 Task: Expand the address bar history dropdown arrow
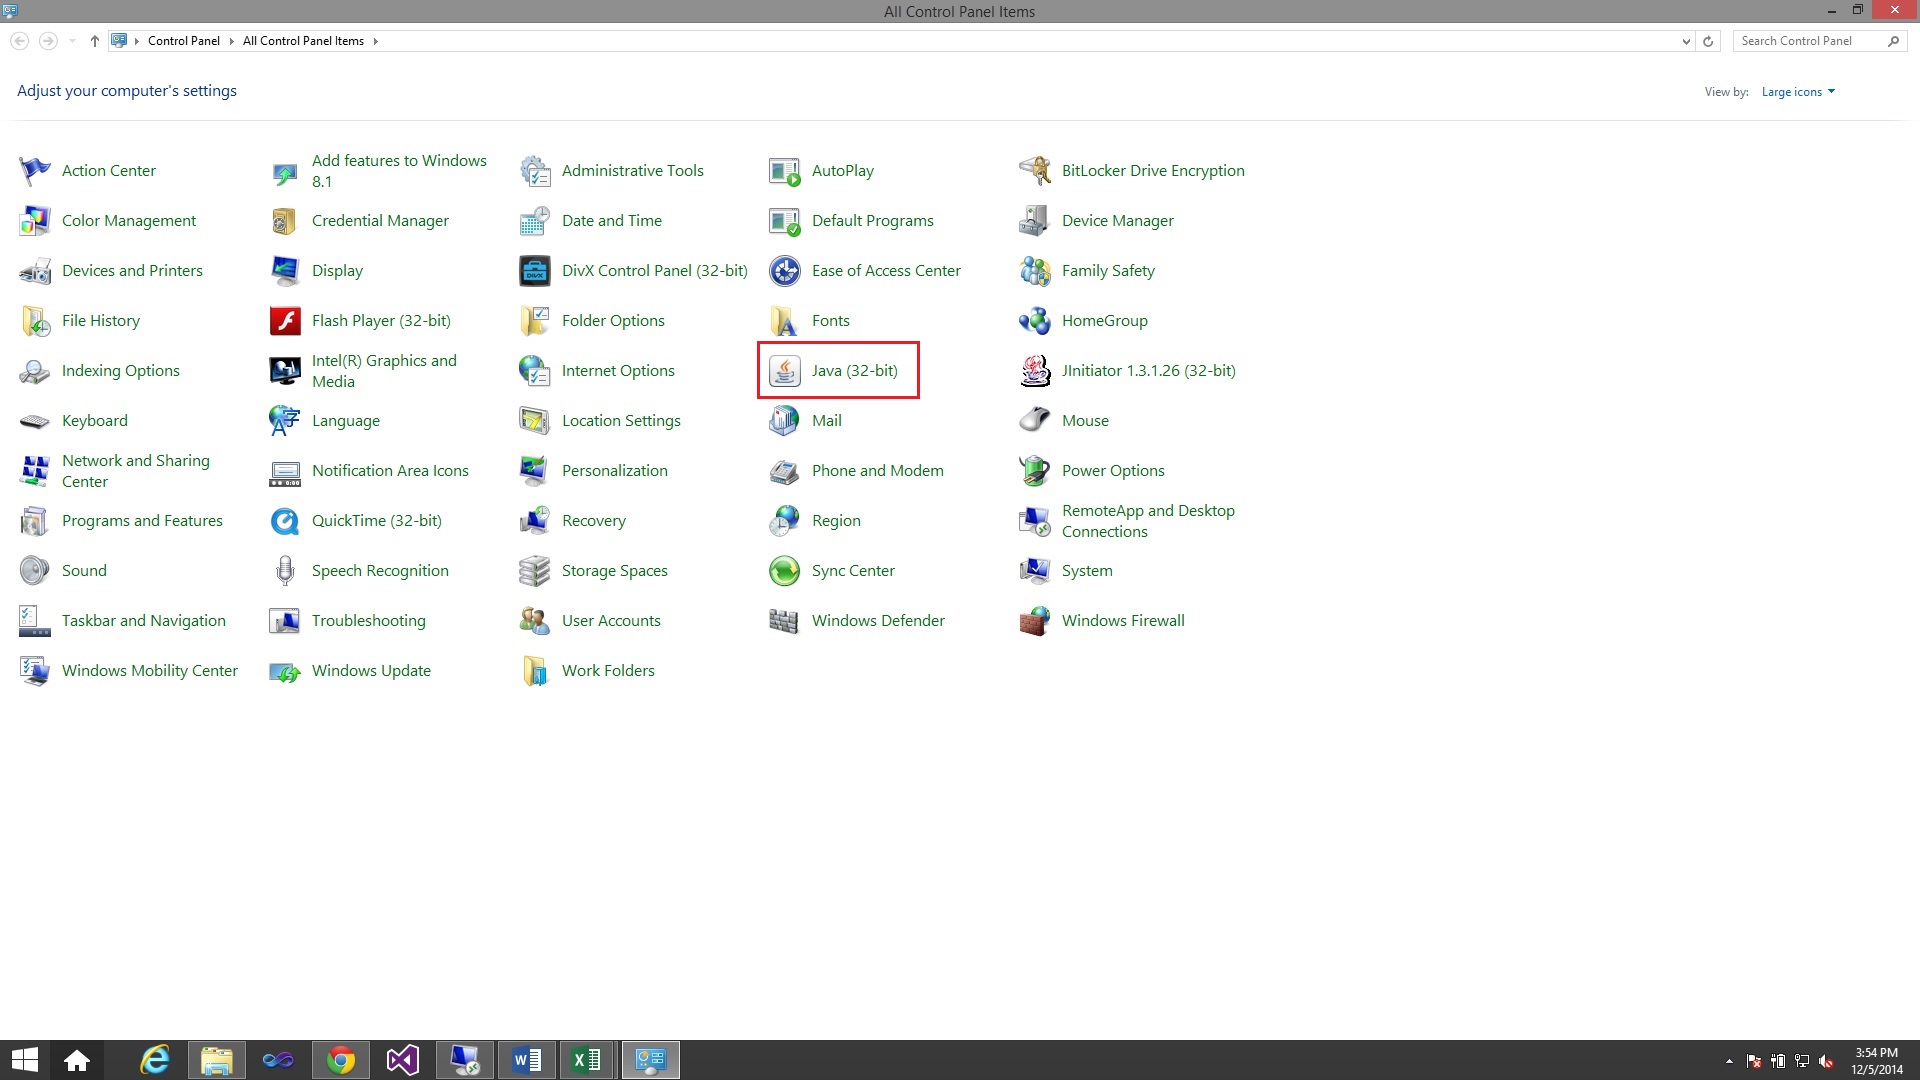[x=1686, y=41]
